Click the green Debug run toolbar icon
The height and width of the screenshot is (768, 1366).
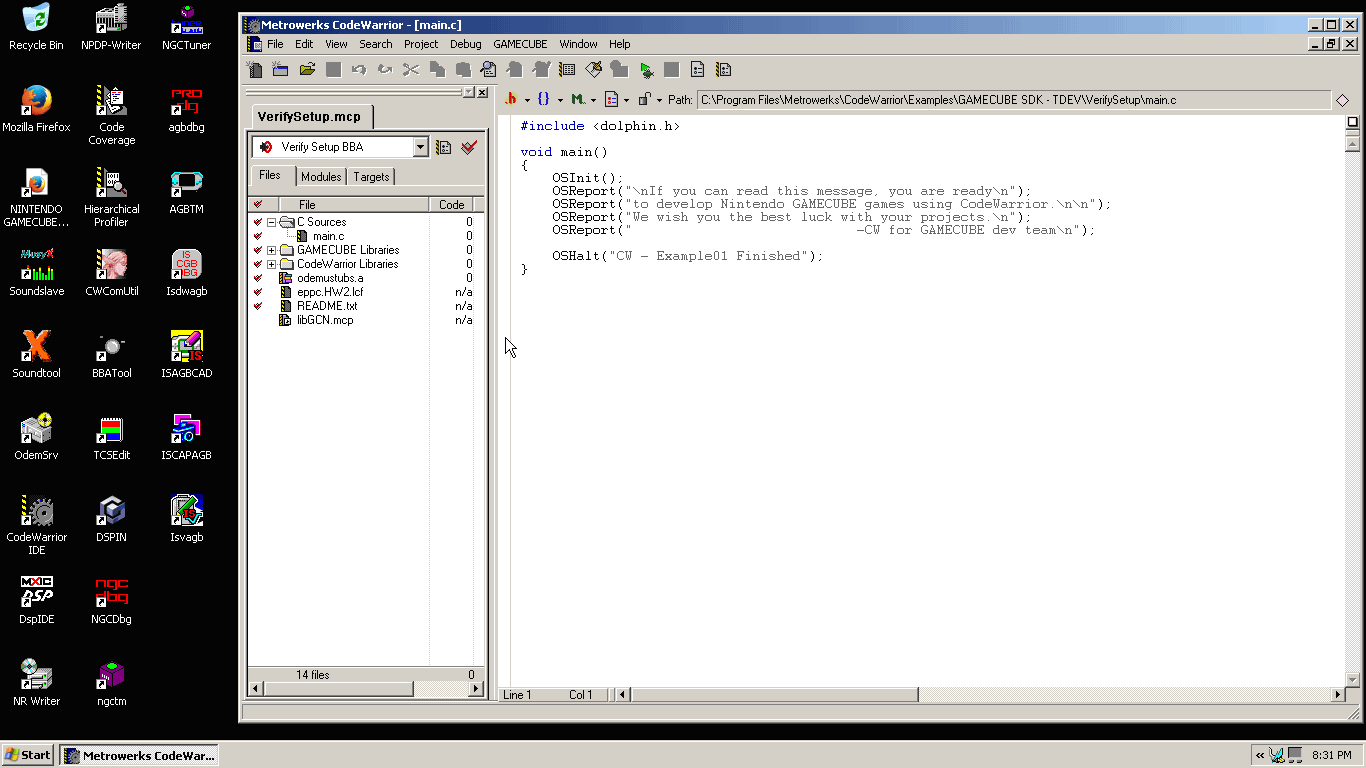(646, 70)
